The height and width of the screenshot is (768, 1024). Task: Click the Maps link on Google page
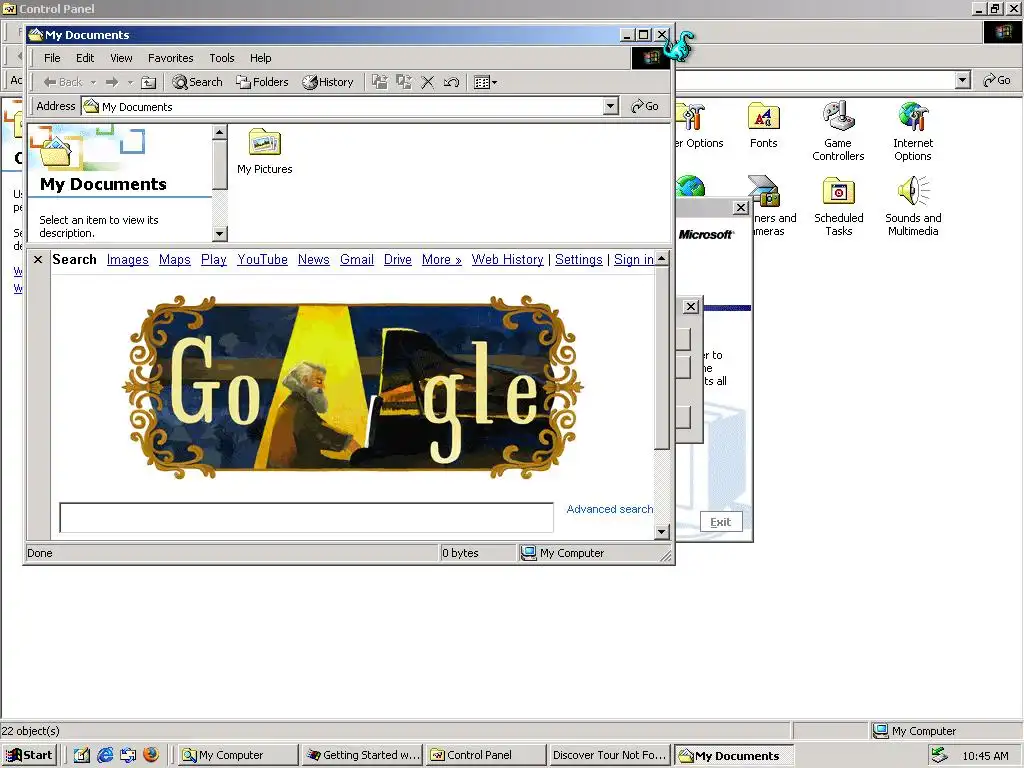click(174, 259)
